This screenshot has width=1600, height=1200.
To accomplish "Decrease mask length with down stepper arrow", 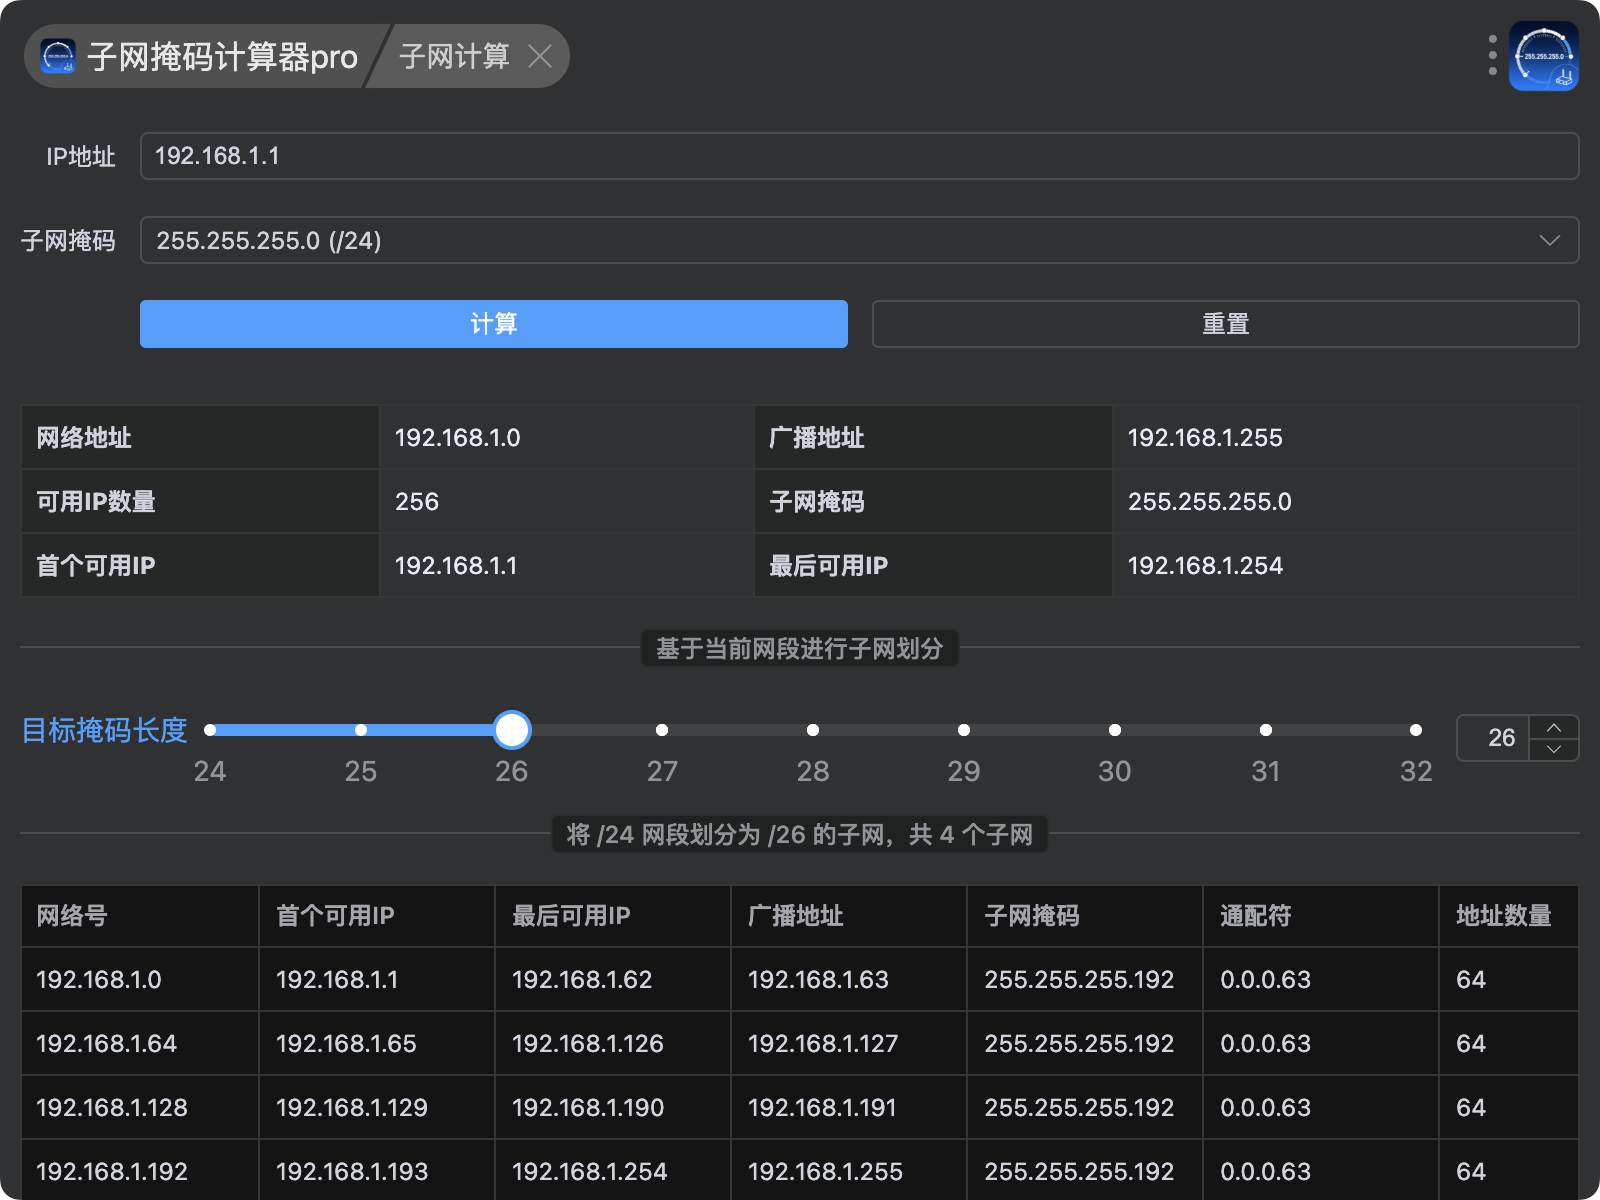I will [1554, 749].
